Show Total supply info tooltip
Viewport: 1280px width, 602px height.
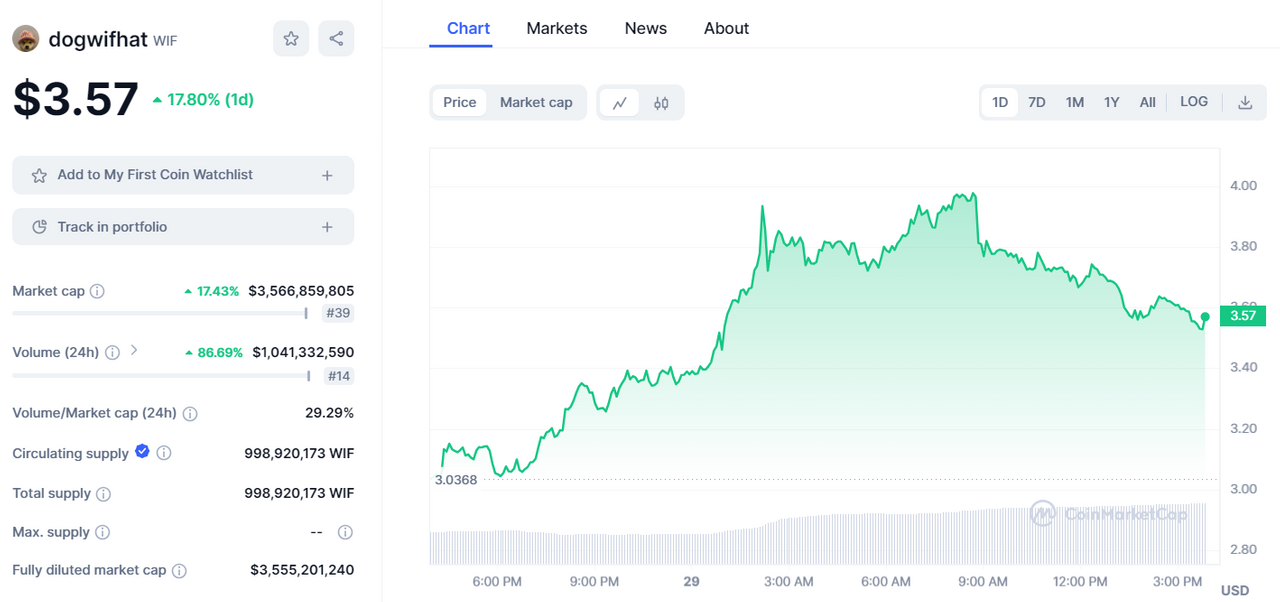tap(103, 494)
